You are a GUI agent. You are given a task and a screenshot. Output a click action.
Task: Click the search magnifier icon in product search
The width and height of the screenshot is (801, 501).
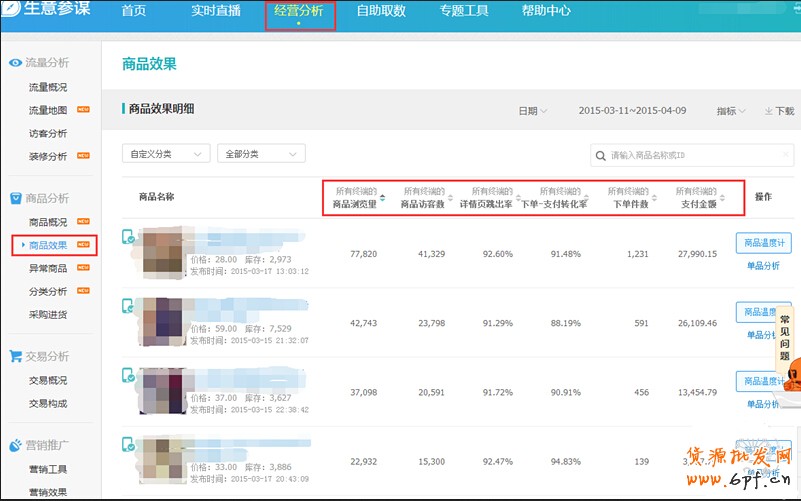pyautogui.click(x=600, y=155)
